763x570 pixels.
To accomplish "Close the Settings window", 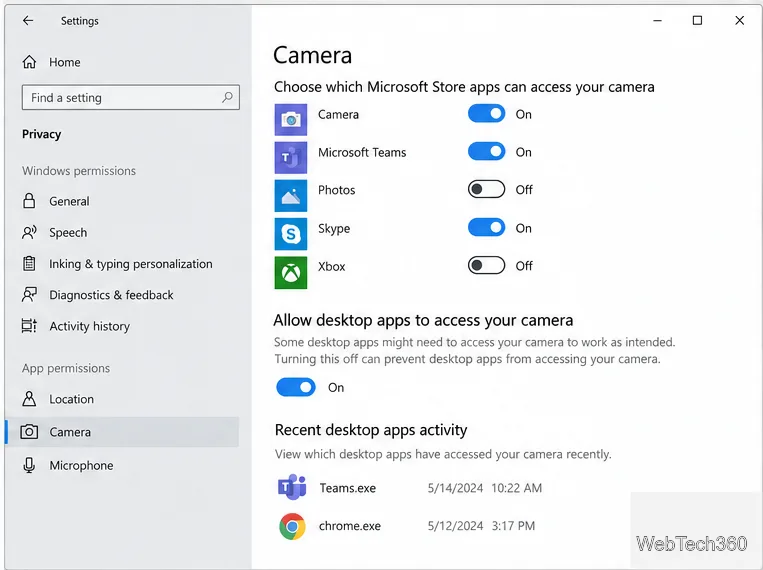I will (740, 20).
